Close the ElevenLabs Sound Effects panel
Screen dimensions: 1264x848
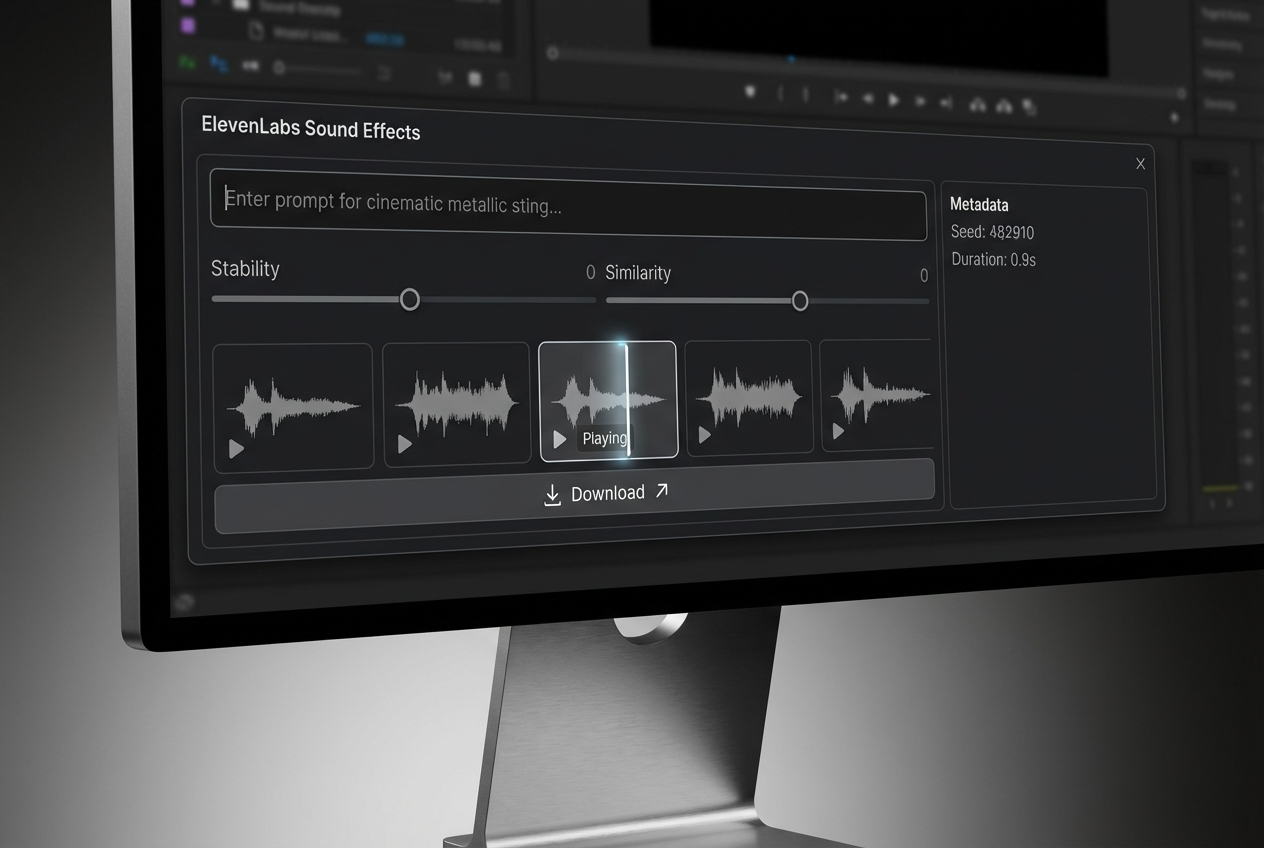tap(1140, 164)
